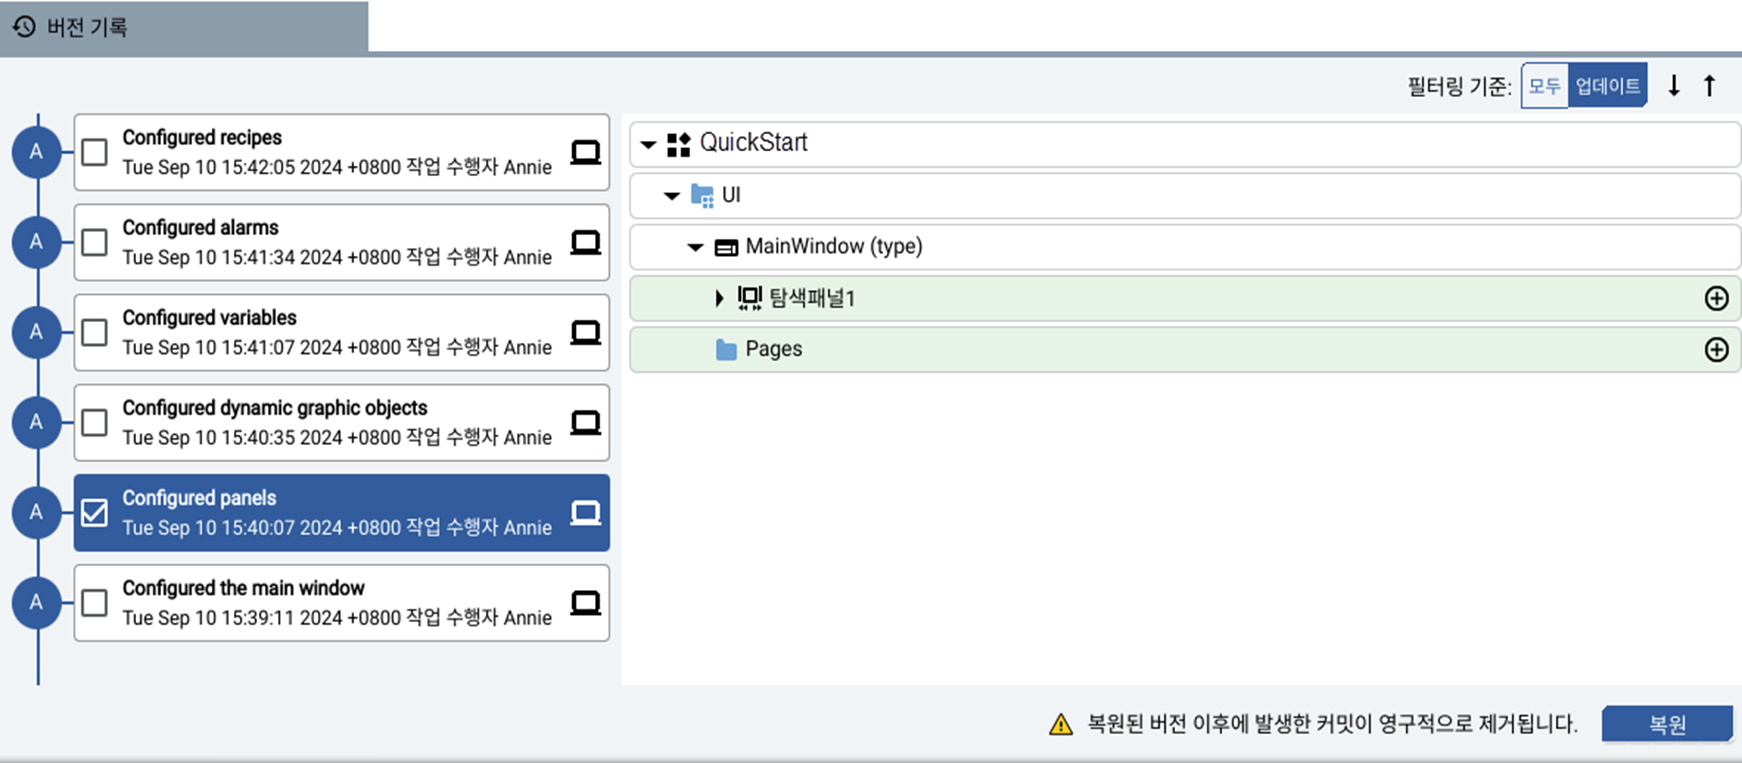Expand the 탐색패널1 node
Viewport: 1742px width, 763px height.
pyautogui.click(x=718, y=298)
